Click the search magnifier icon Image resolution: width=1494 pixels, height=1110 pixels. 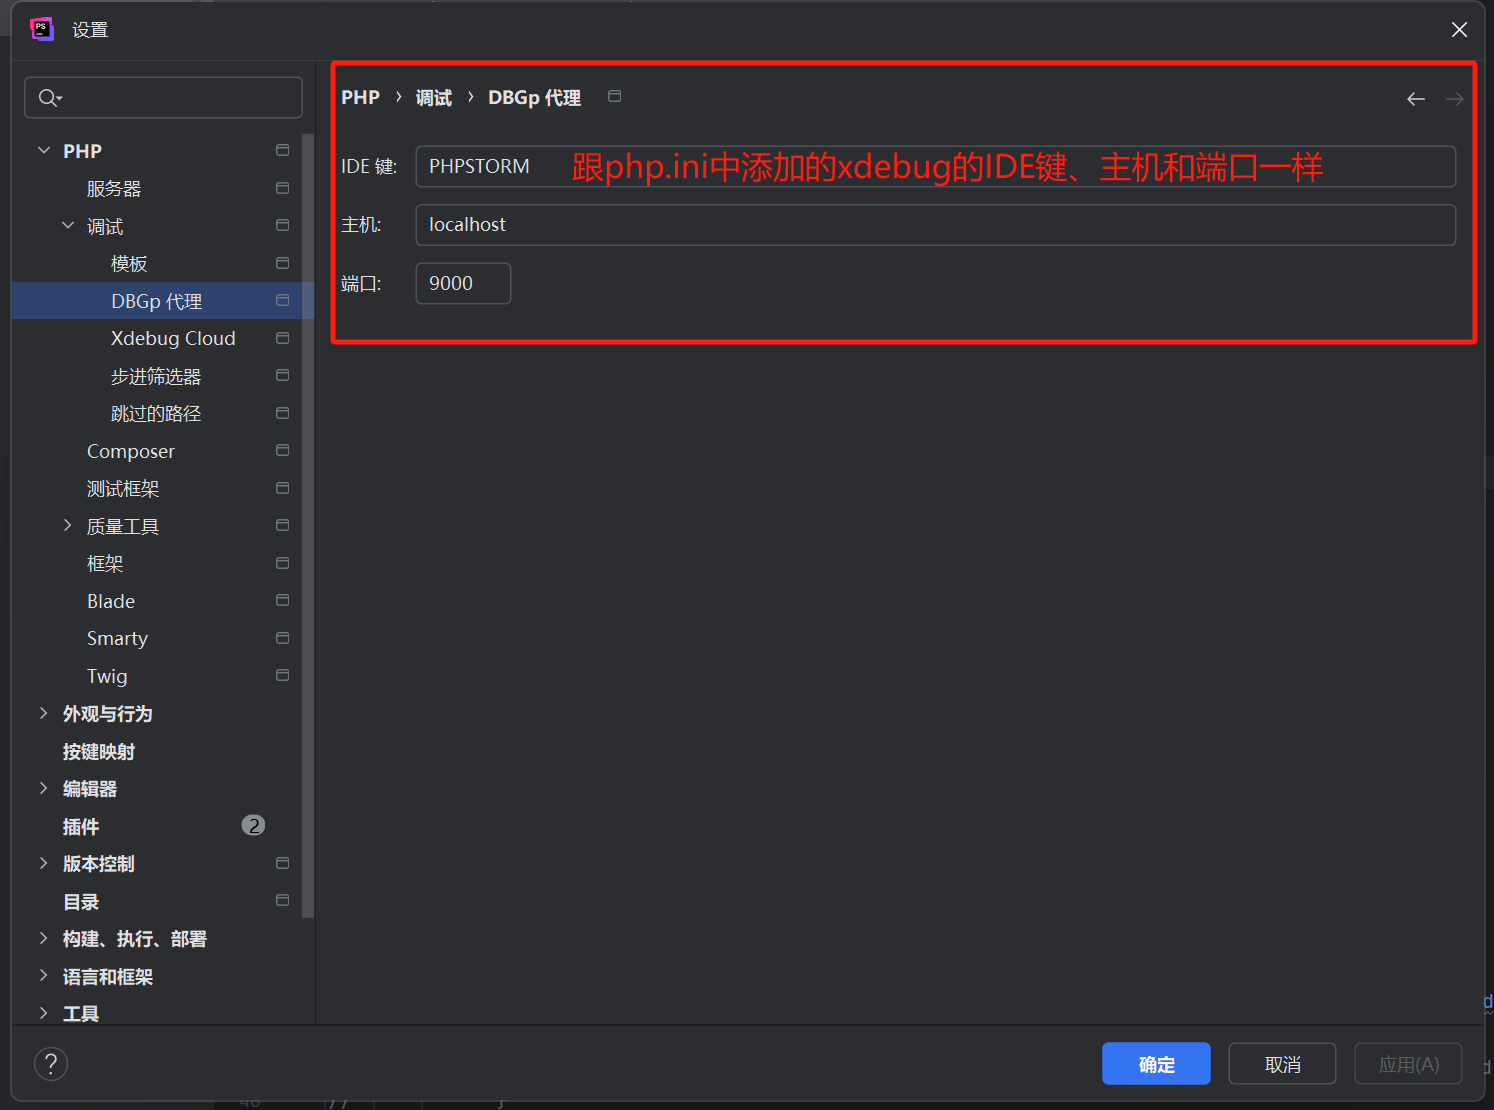coord(49,98)
